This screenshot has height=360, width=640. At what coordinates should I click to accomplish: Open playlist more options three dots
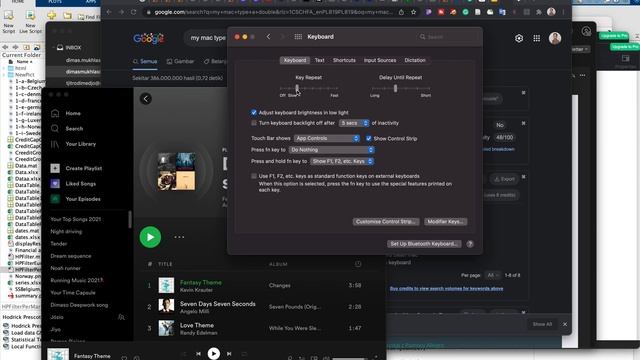click(179, 237)
